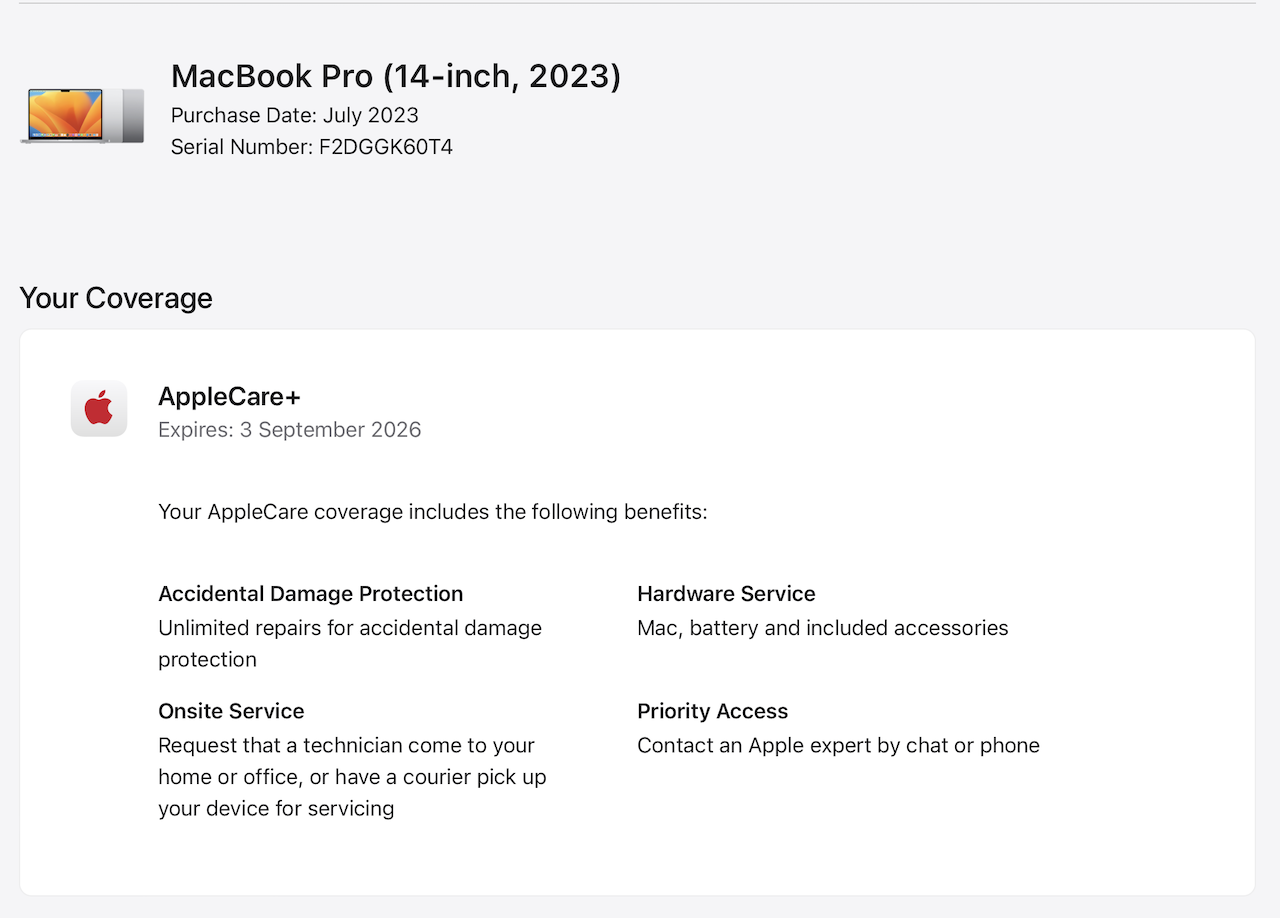Image resolution: width=1280 pixels, height=918 pixels.
Task: Click the serial number F2DGGK60T4
Action: point(386,147)
